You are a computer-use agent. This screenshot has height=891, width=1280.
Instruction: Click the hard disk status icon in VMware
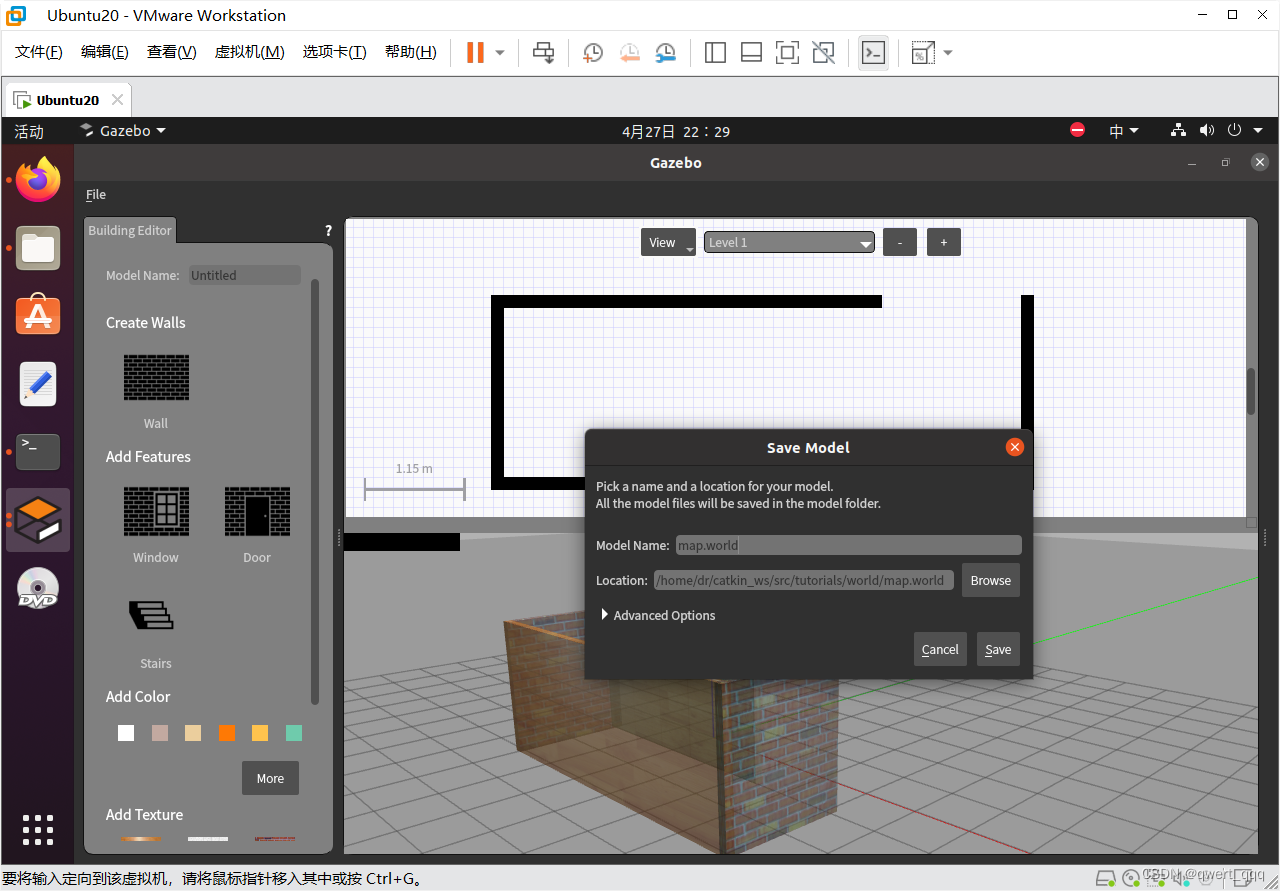tap(1107, 878)
